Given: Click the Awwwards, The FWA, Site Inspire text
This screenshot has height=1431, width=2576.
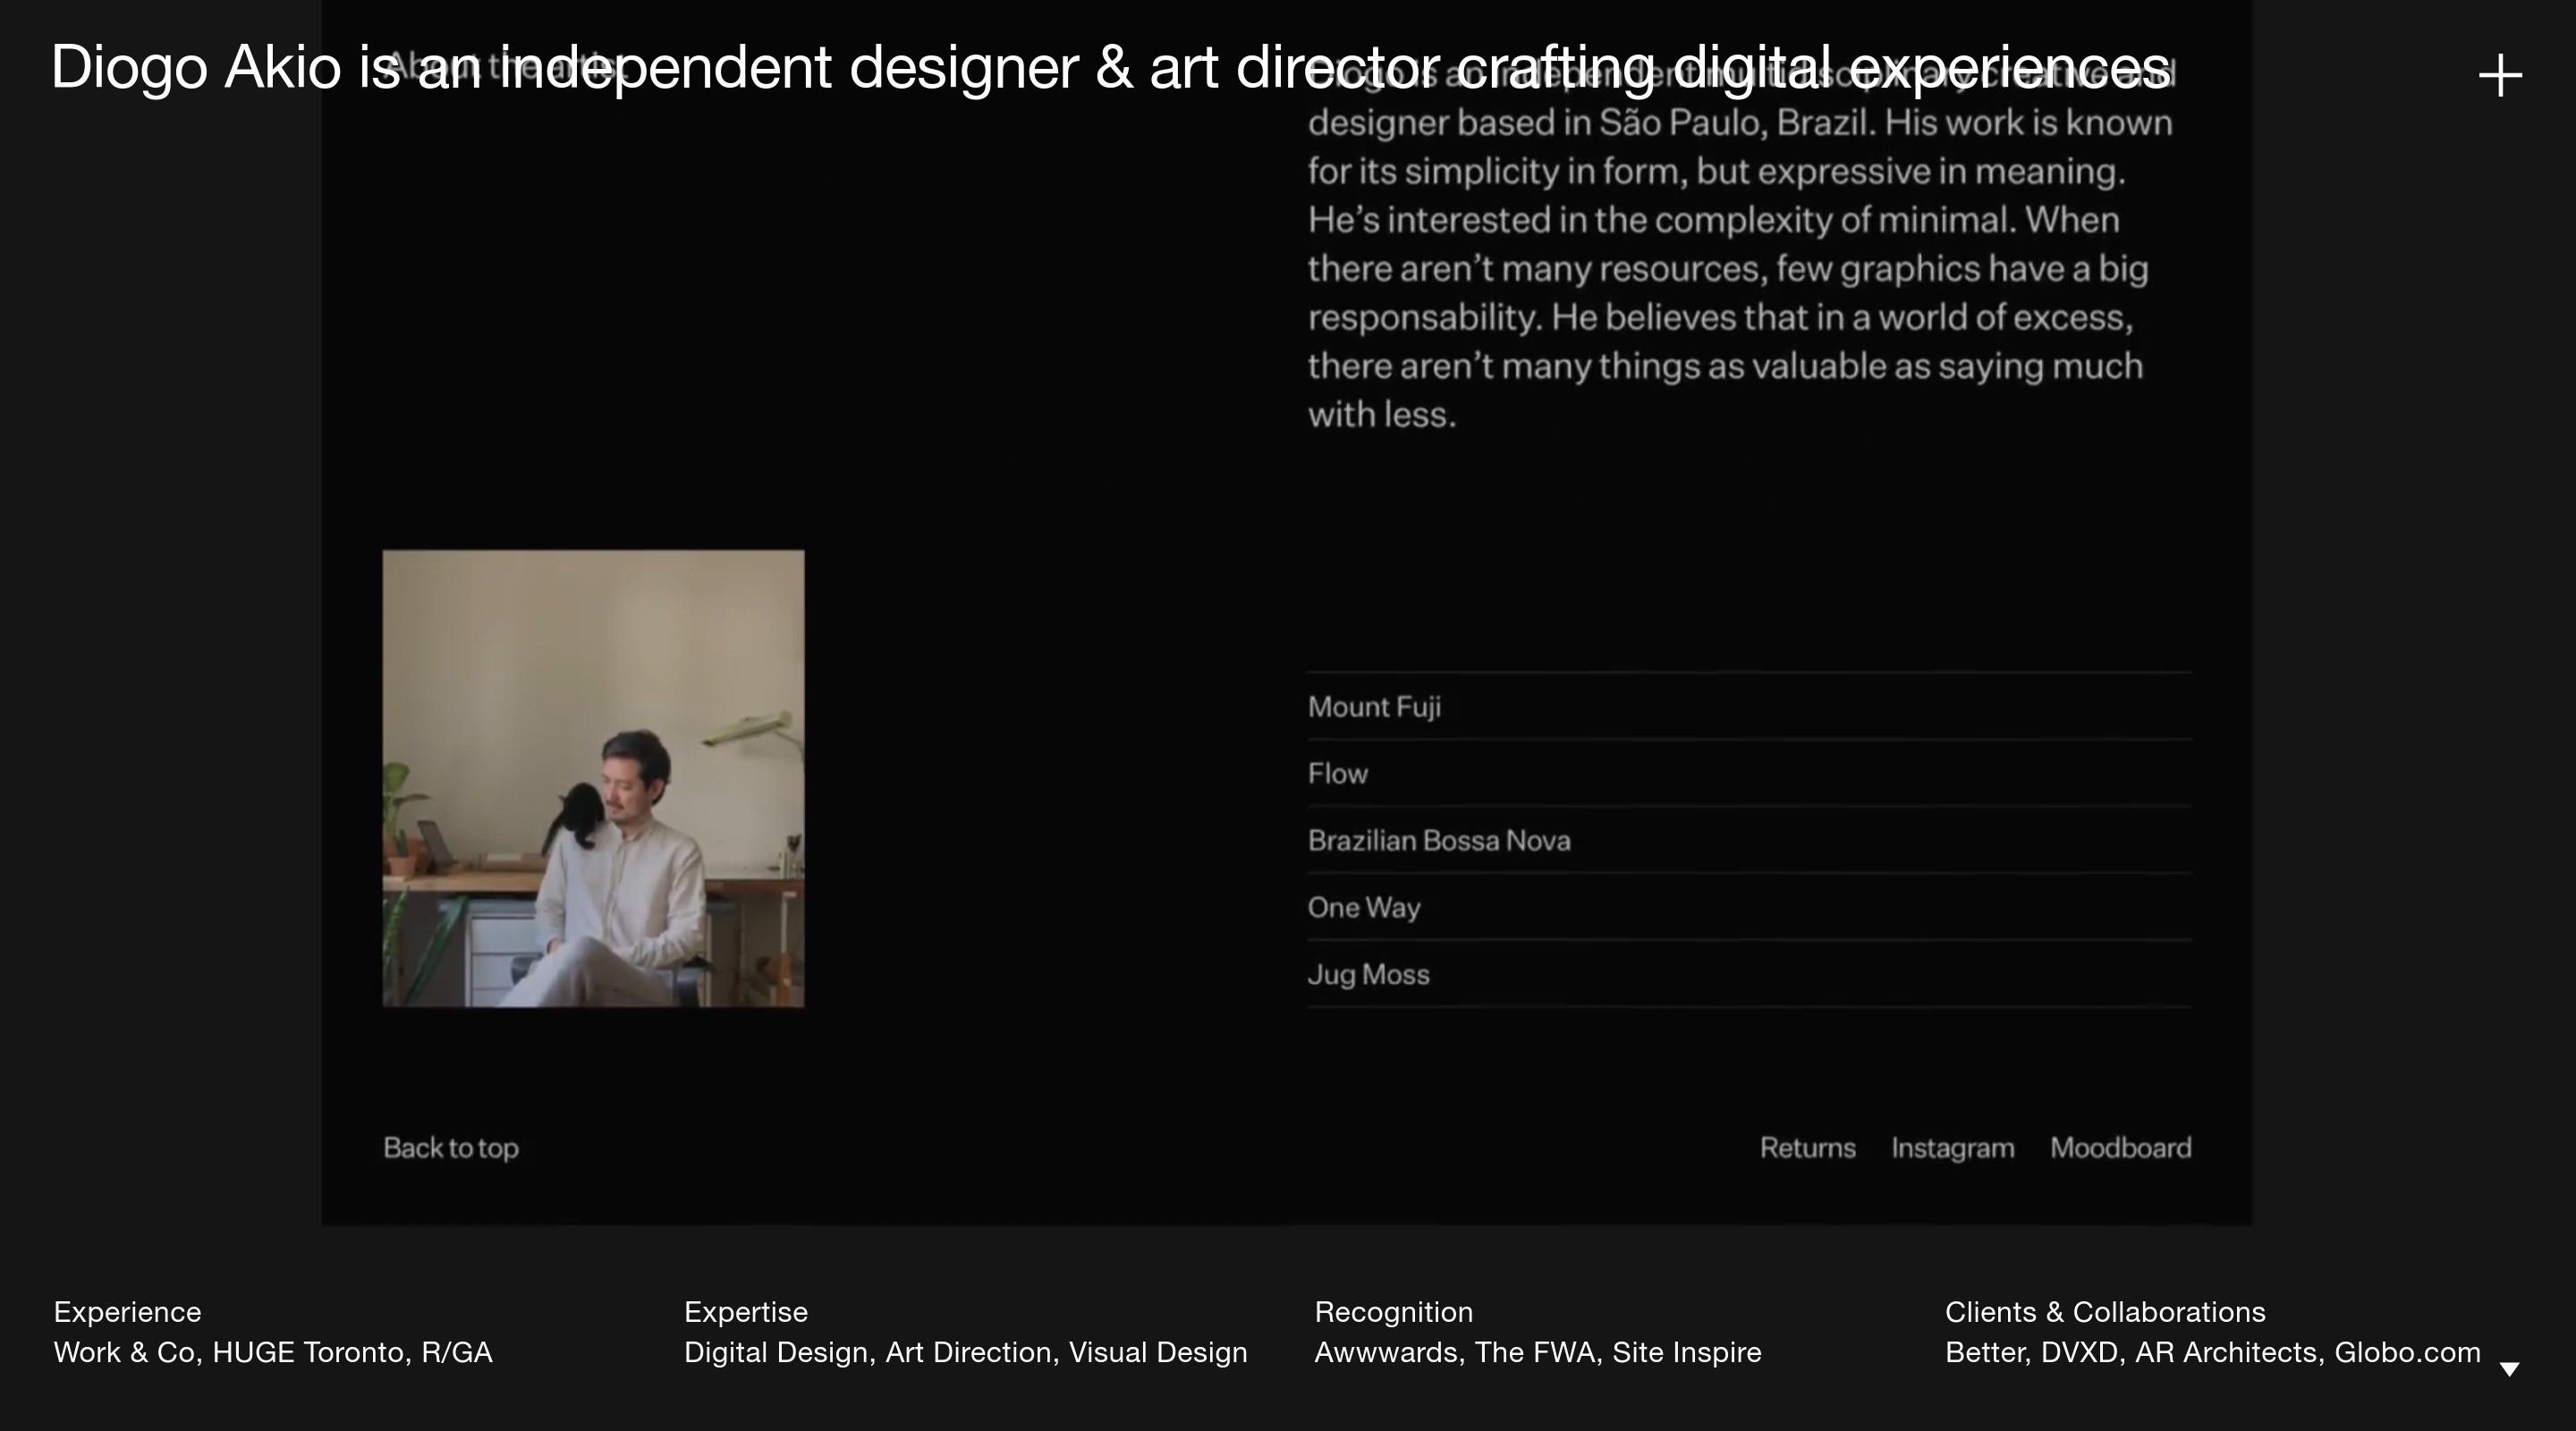Looking at the screenshot, I should pos(1537,1353).
